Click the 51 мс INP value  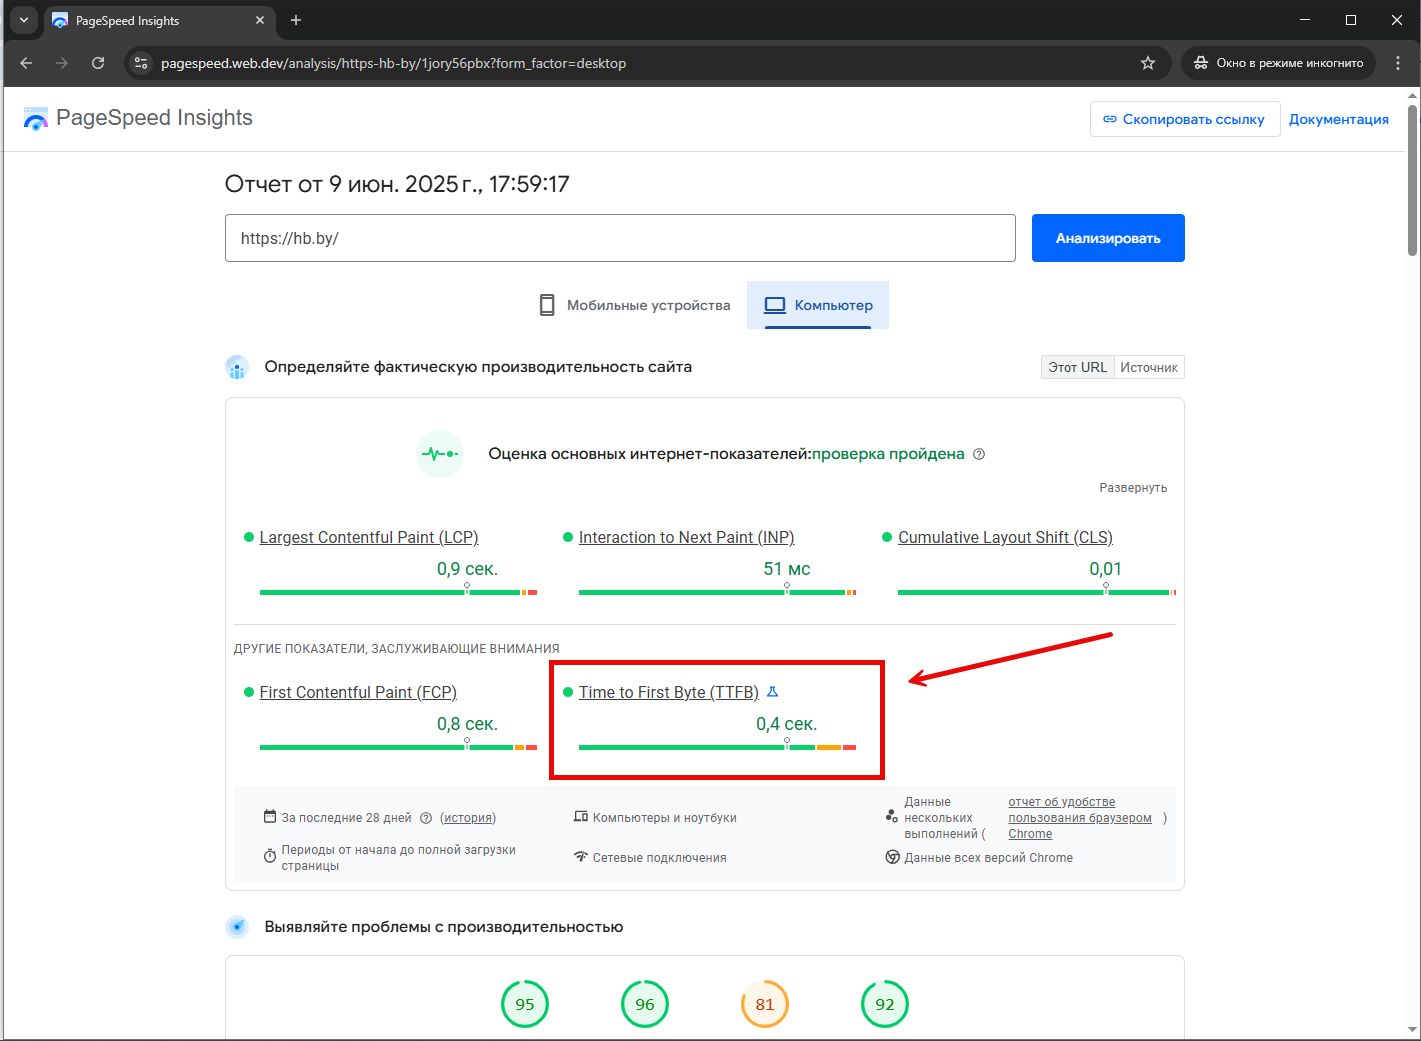(x=787, y=569)
